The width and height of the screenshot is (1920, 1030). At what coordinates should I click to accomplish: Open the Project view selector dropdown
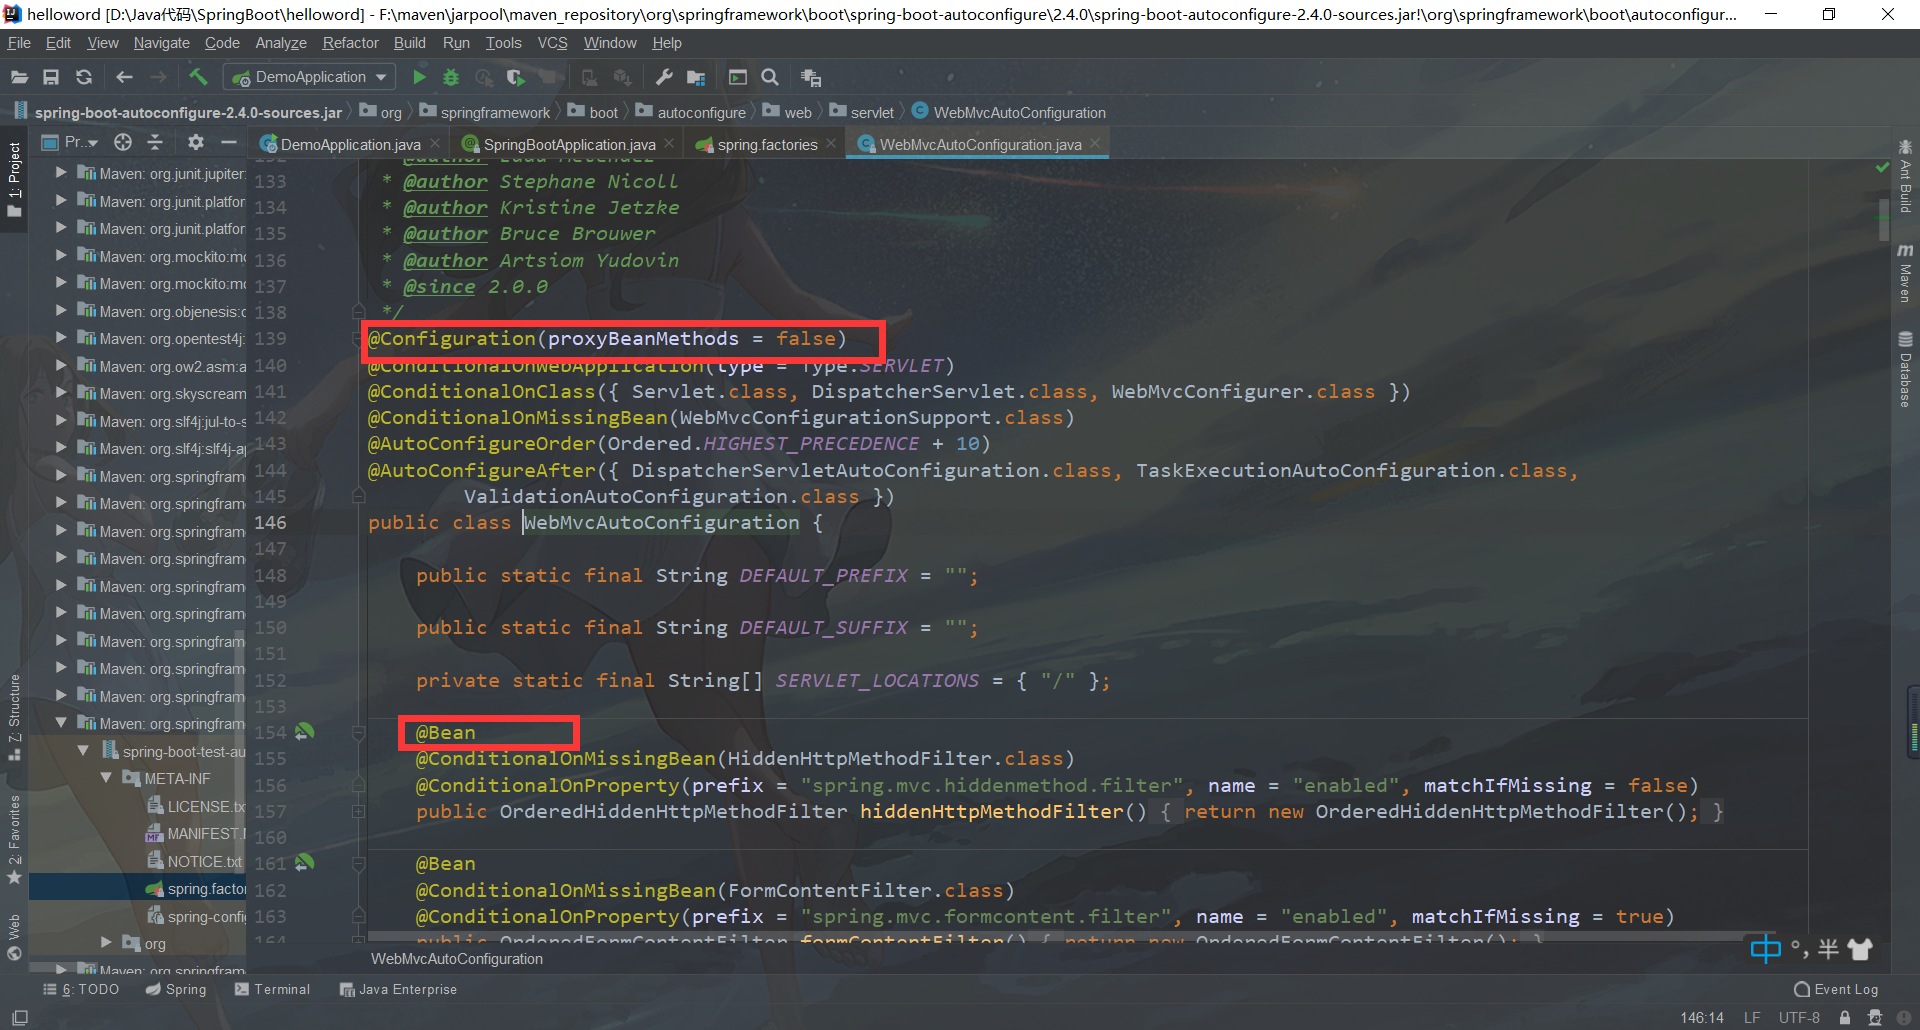(69, 142)
